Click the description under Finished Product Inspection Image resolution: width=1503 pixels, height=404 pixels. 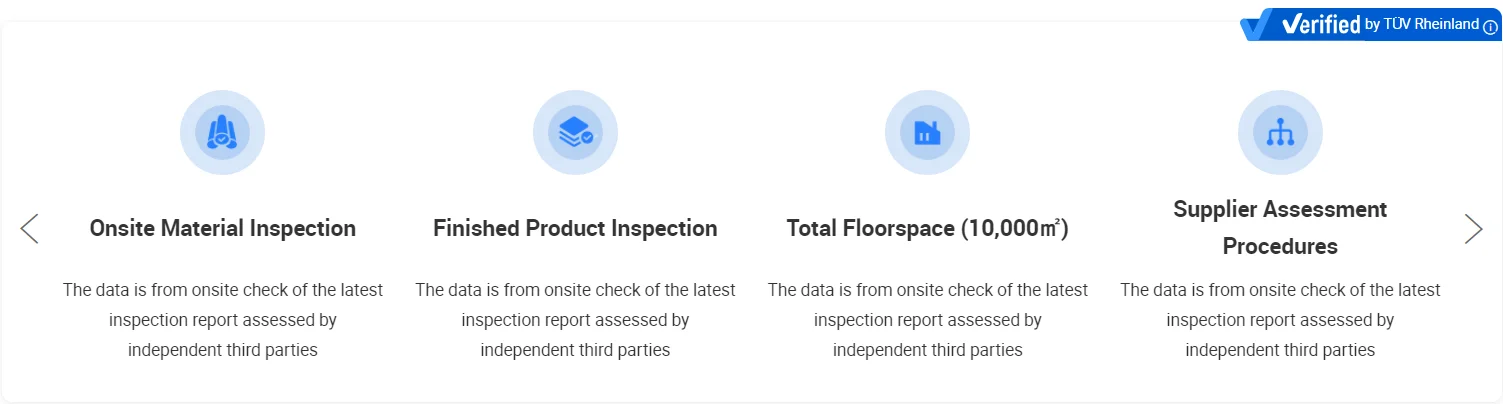click(x=575, y=320)
